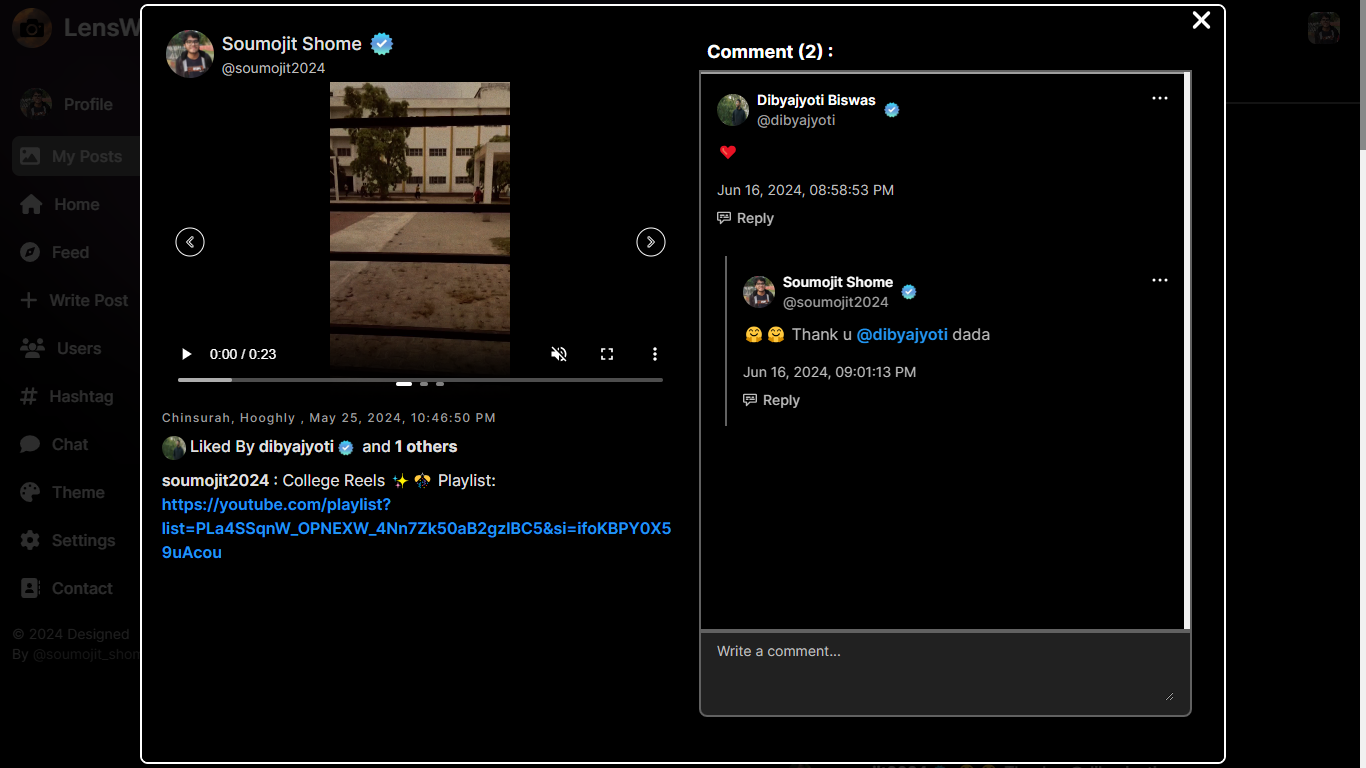Image resolution: width=1366 pixels, height=768 pixels.
Task: Close the post modal with the X
Action: click(x=1201, y=20)
